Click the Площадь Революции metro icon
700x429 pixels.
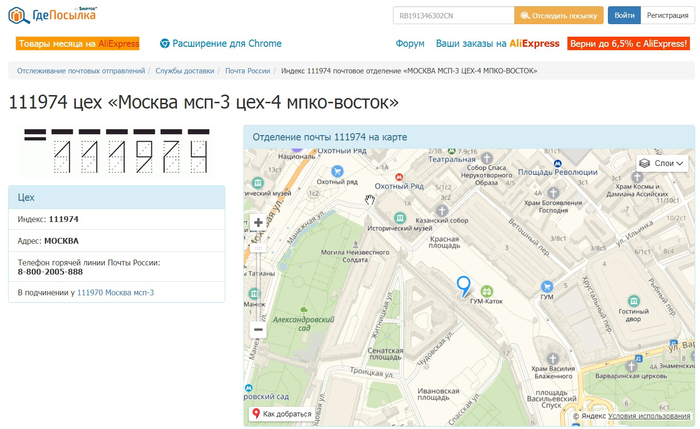pyautogui.click(x=557, y=163)
